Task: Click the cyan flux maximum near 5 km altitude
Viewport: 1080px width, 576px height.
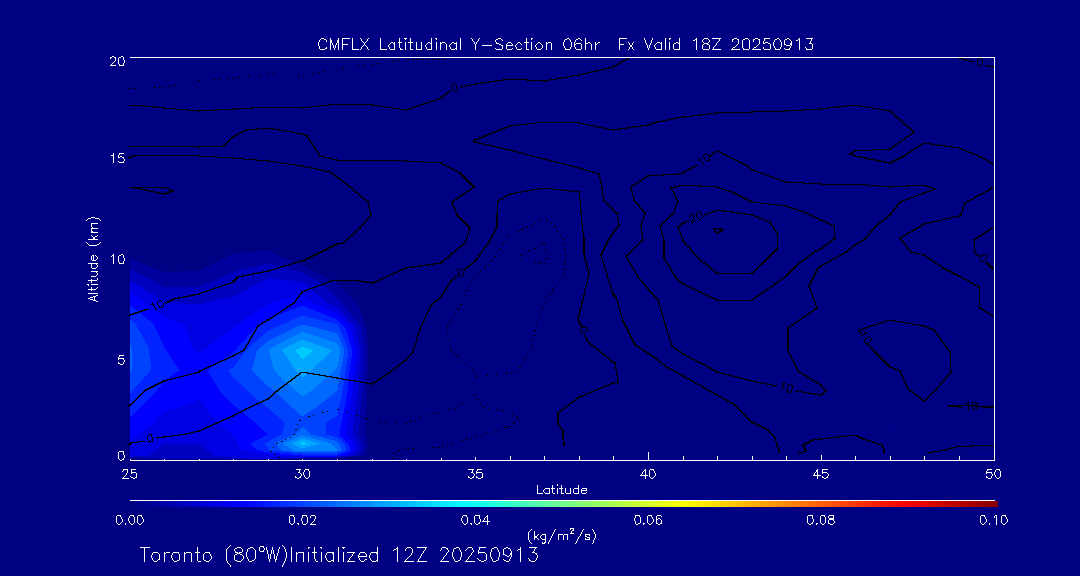Action: pos(302,352)
